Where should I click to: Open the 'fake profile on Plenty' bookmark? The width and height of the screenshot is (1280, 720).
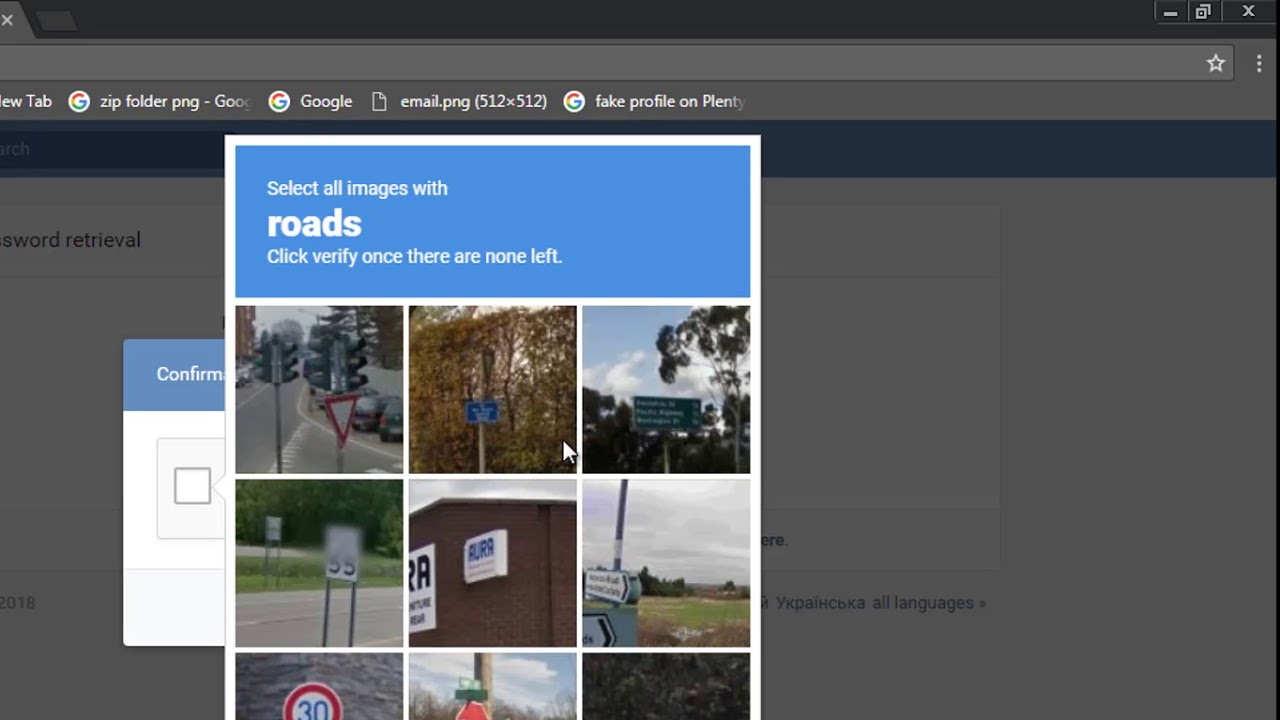coord(654,101)
